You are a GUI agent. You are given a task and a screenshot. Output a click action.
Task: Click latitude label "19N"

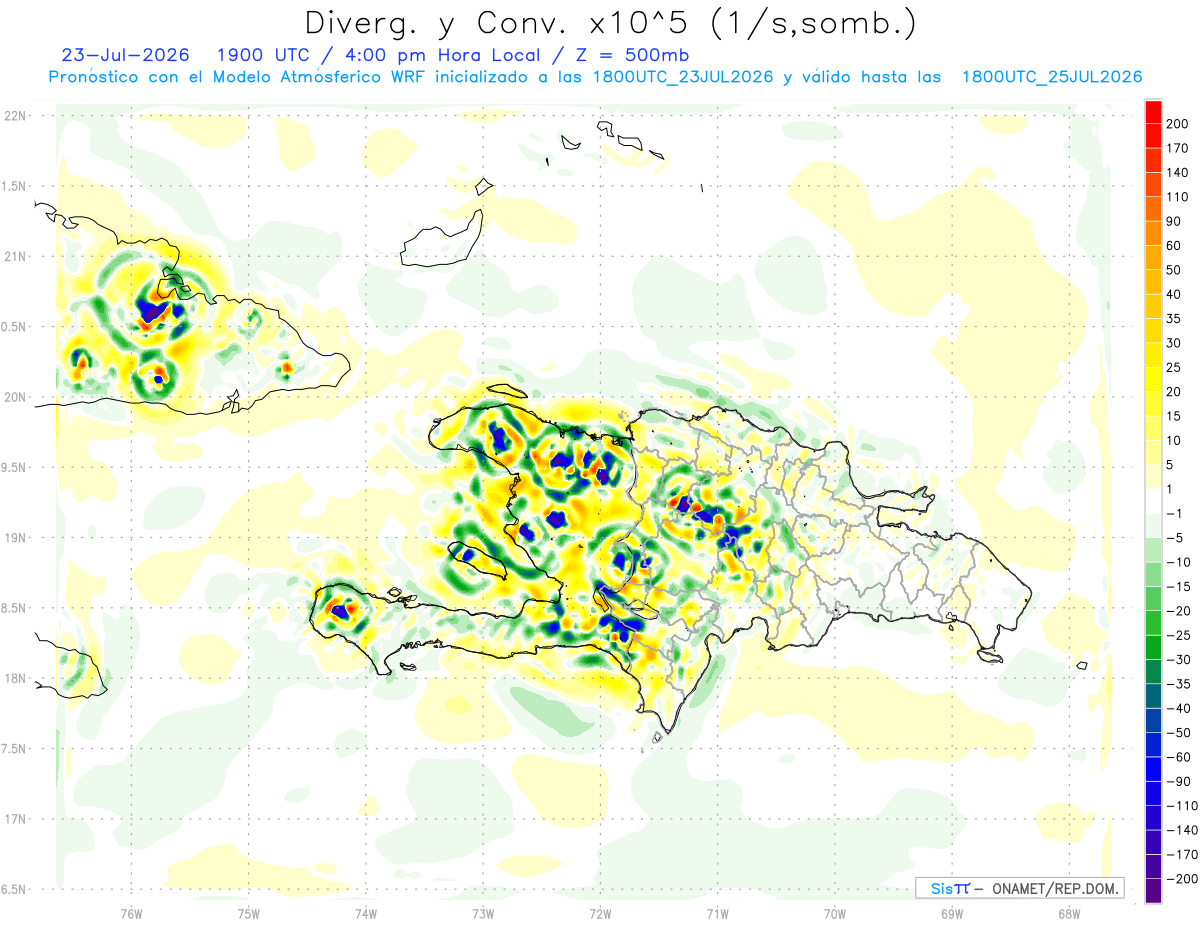[15, 538]
